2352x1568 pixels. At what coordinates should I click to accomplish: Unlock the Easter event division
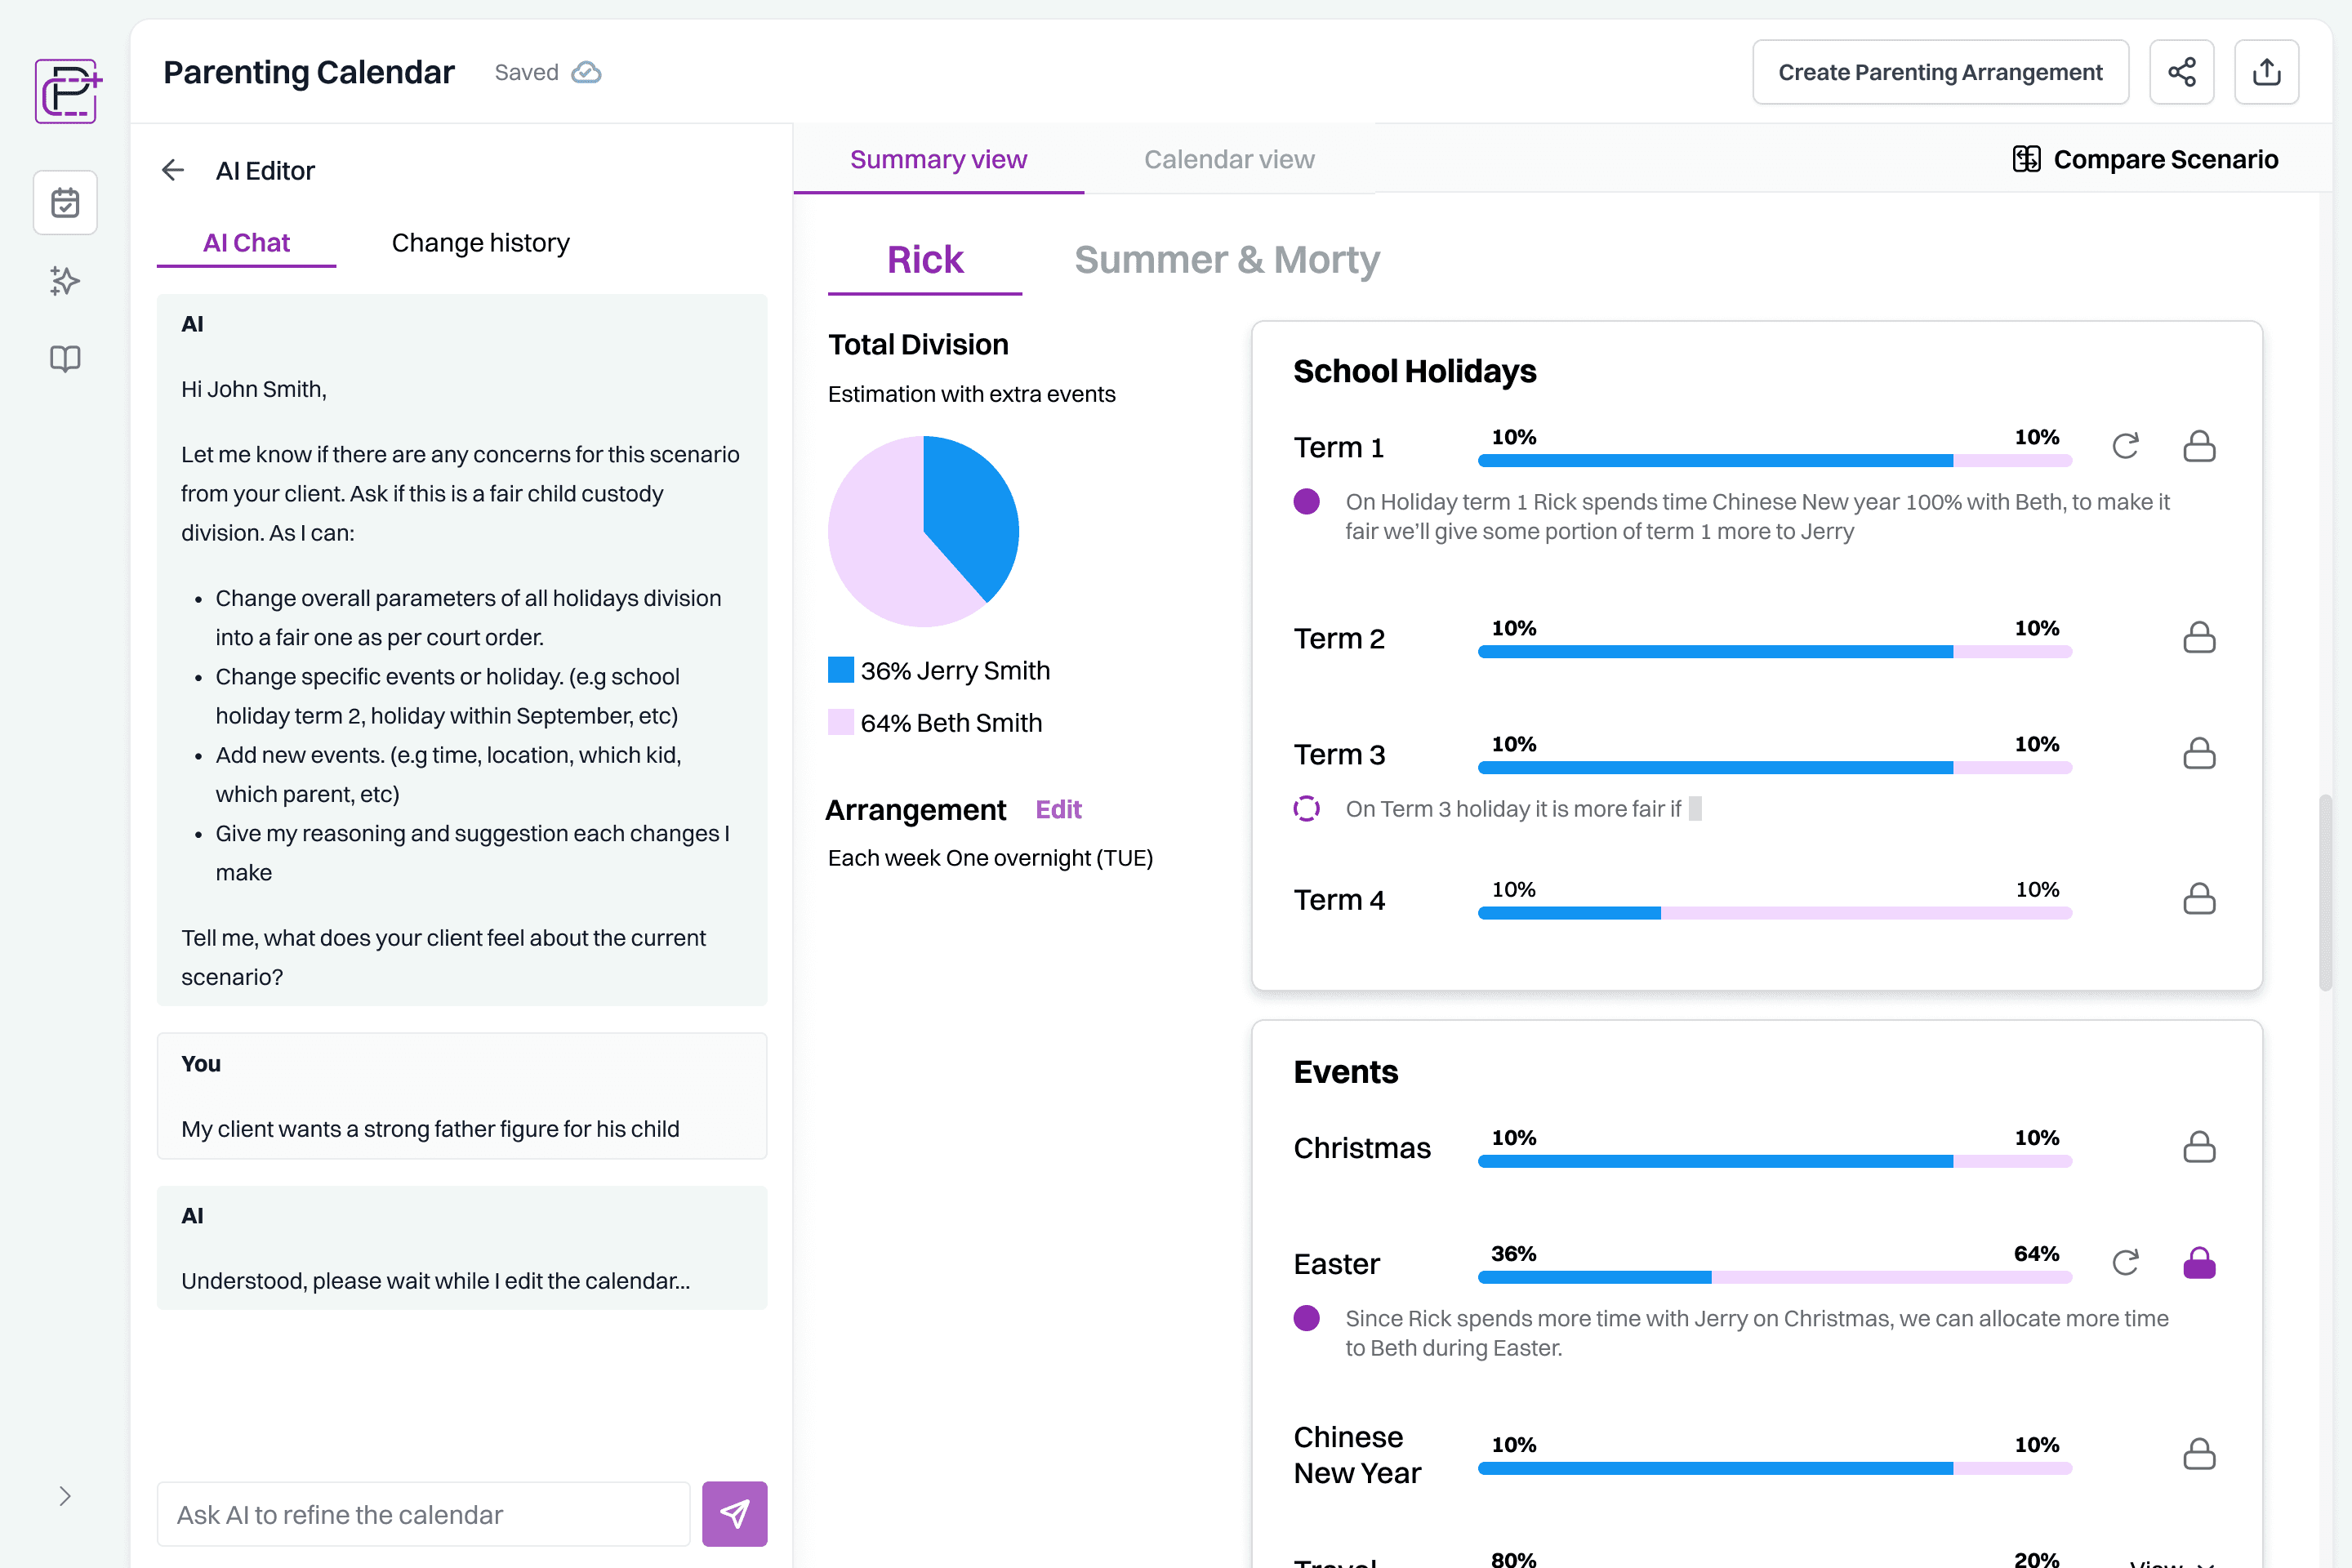pos(2199,1263)
